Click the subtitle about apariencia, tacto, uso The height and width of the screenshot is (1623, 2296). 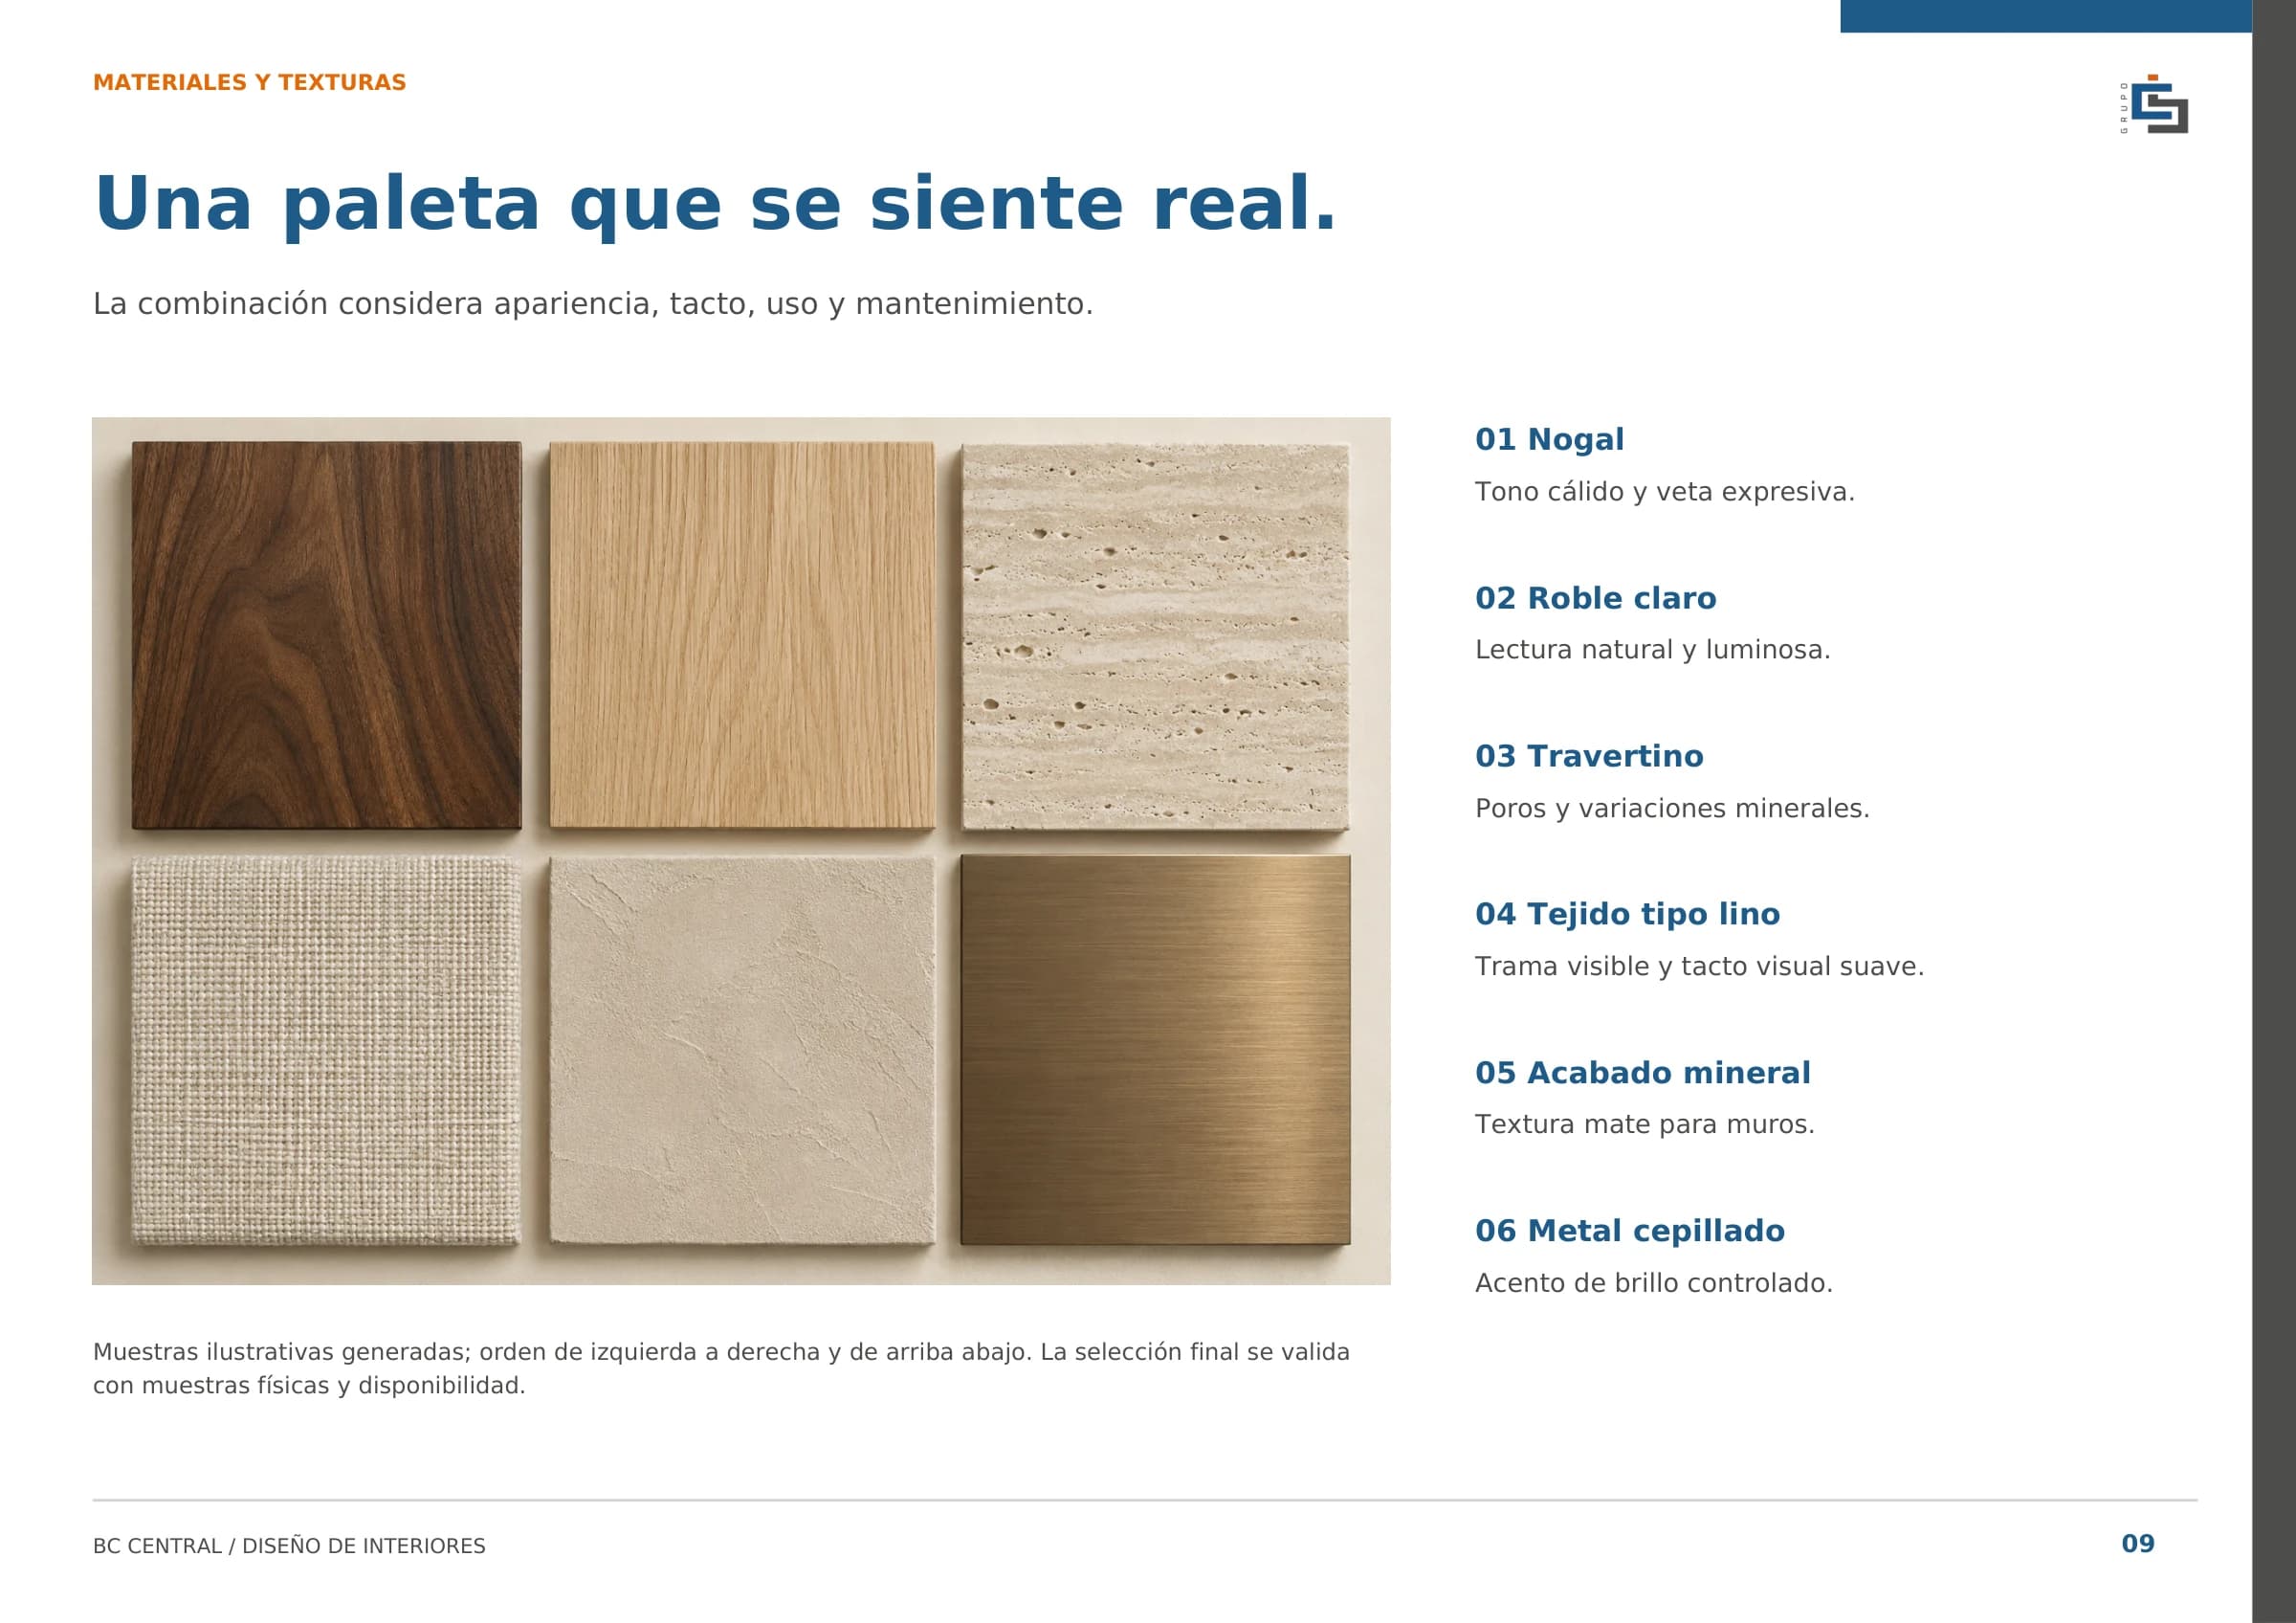(593, 304)
